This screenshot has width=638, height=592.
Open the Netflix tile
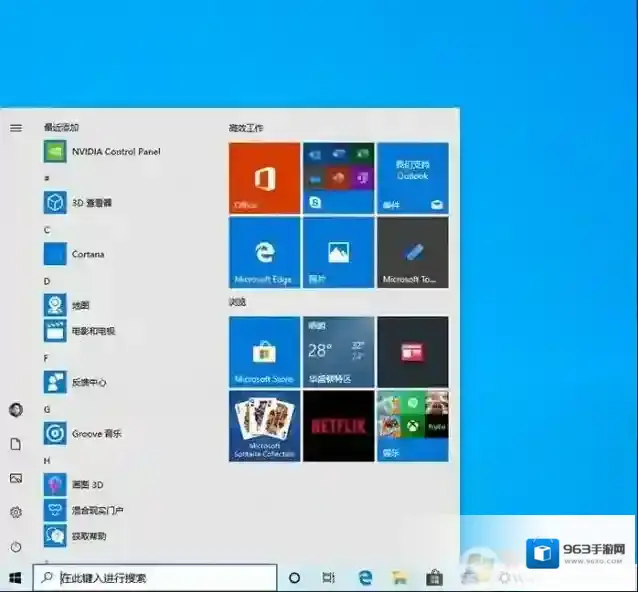coord(339,426)
